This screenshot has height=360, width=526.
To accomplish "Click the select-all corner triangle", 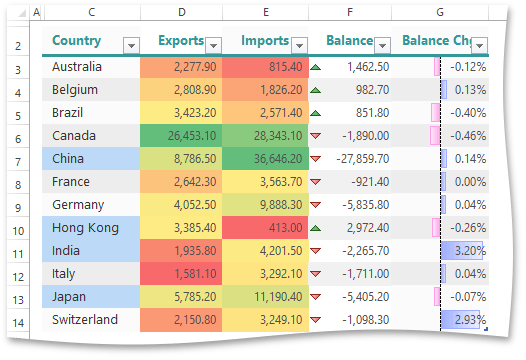I will tap(22, 13).
